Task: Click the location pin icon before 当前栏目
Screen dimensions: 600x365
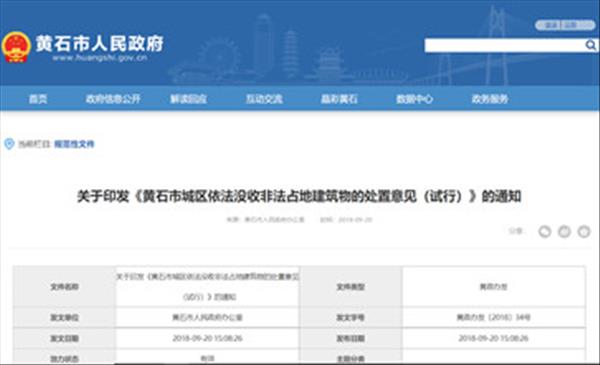Action: 9,144
